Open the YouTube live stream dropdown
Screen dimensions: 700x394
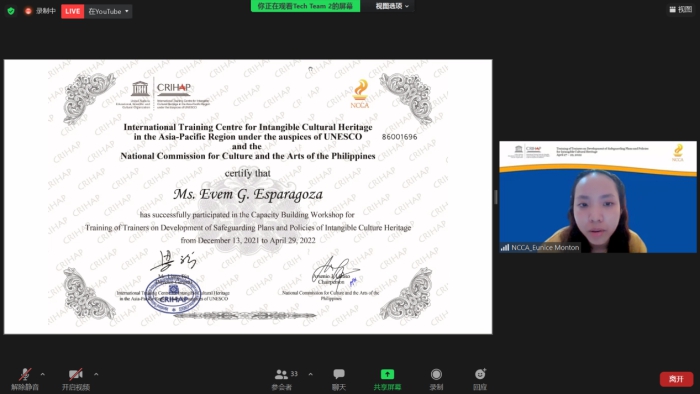point(108,11)
